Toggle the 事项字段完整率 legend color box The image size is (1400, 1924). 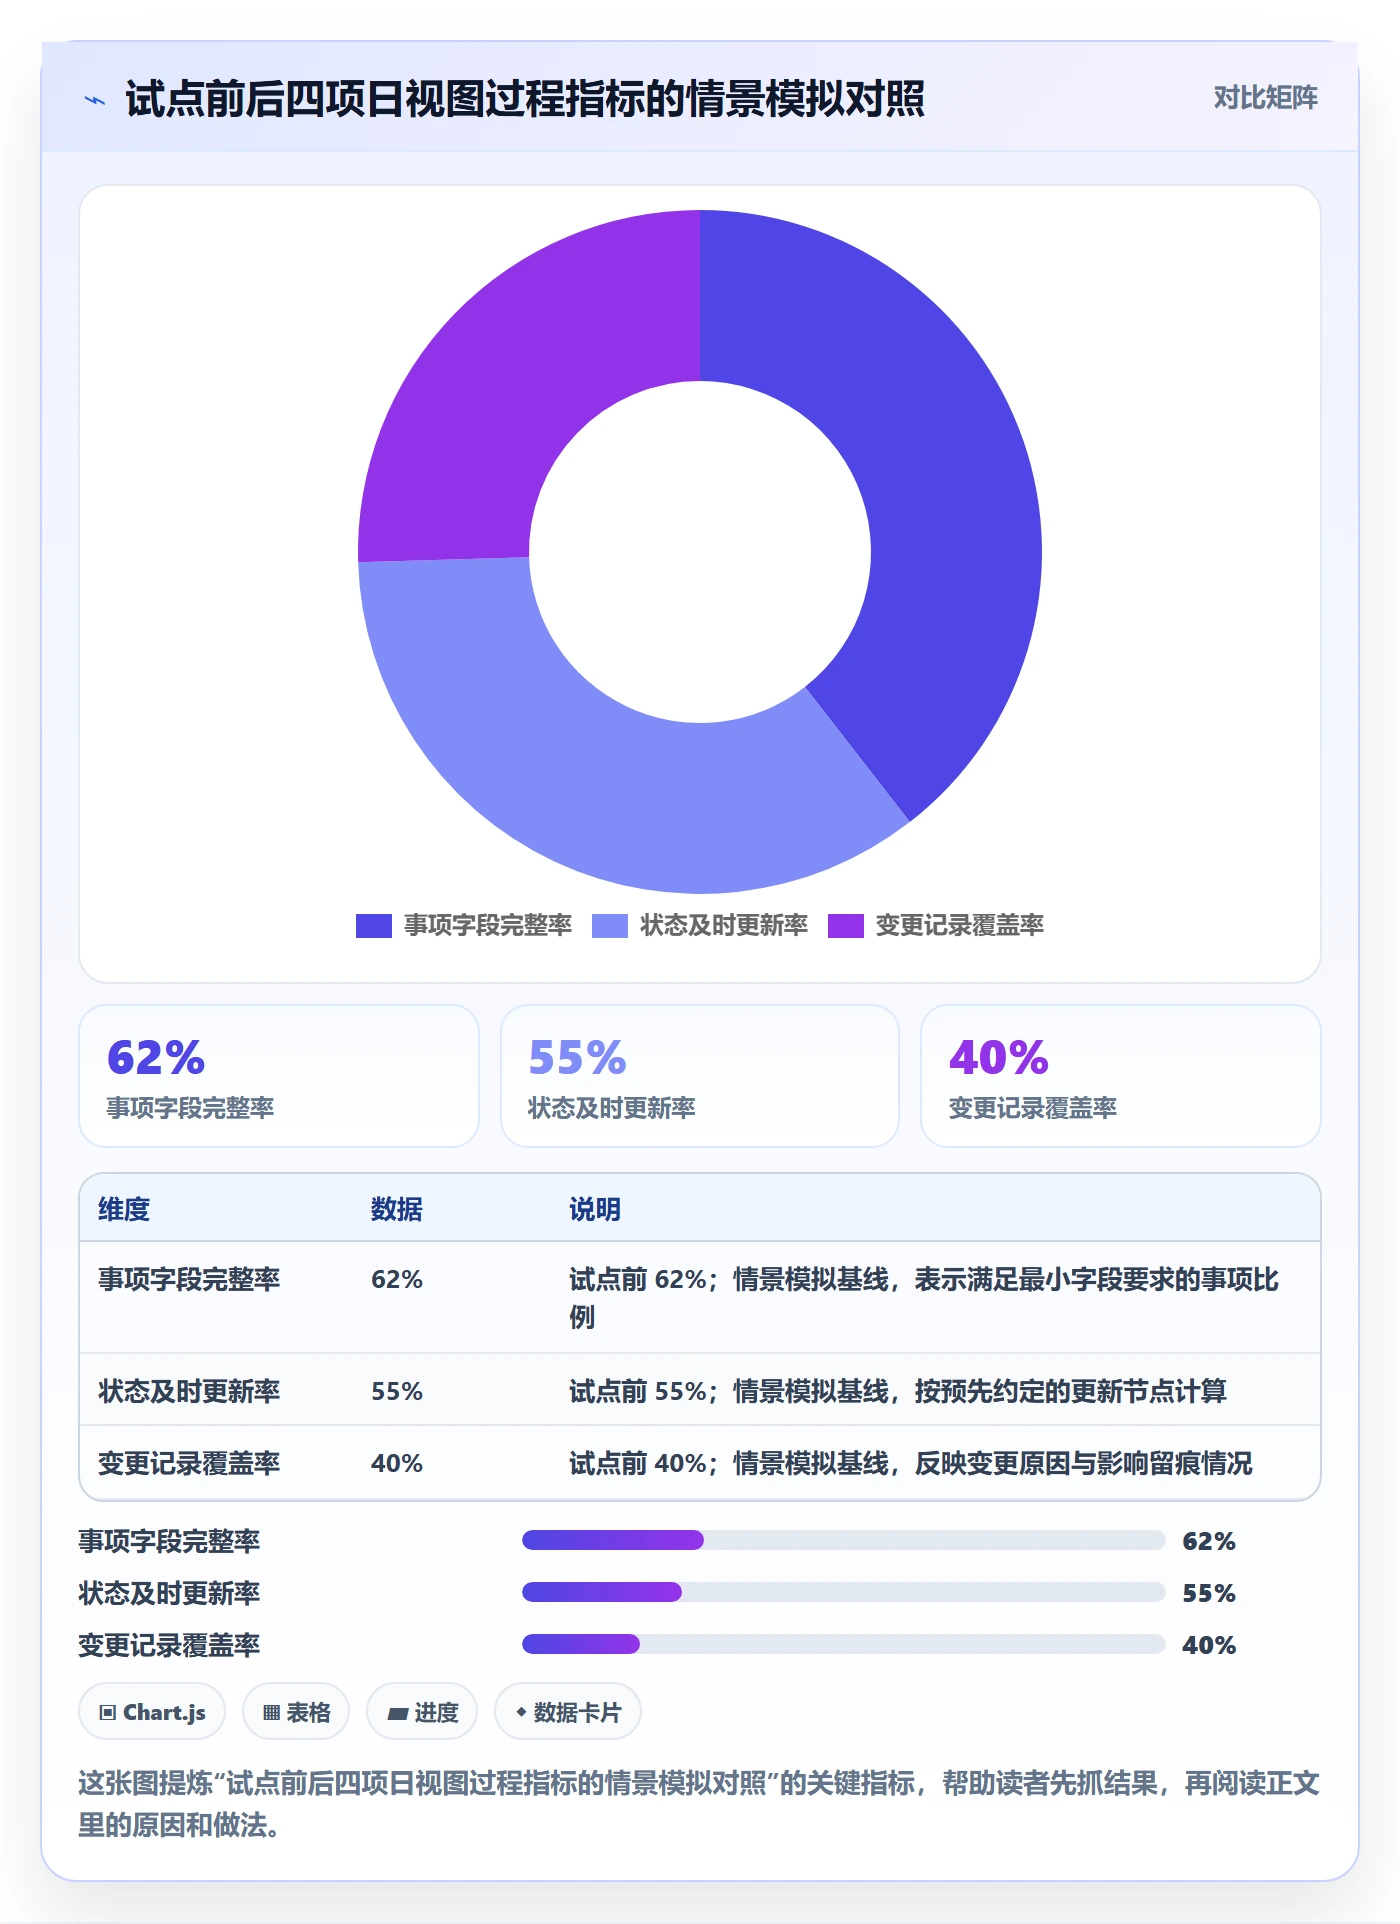point(374,926)
